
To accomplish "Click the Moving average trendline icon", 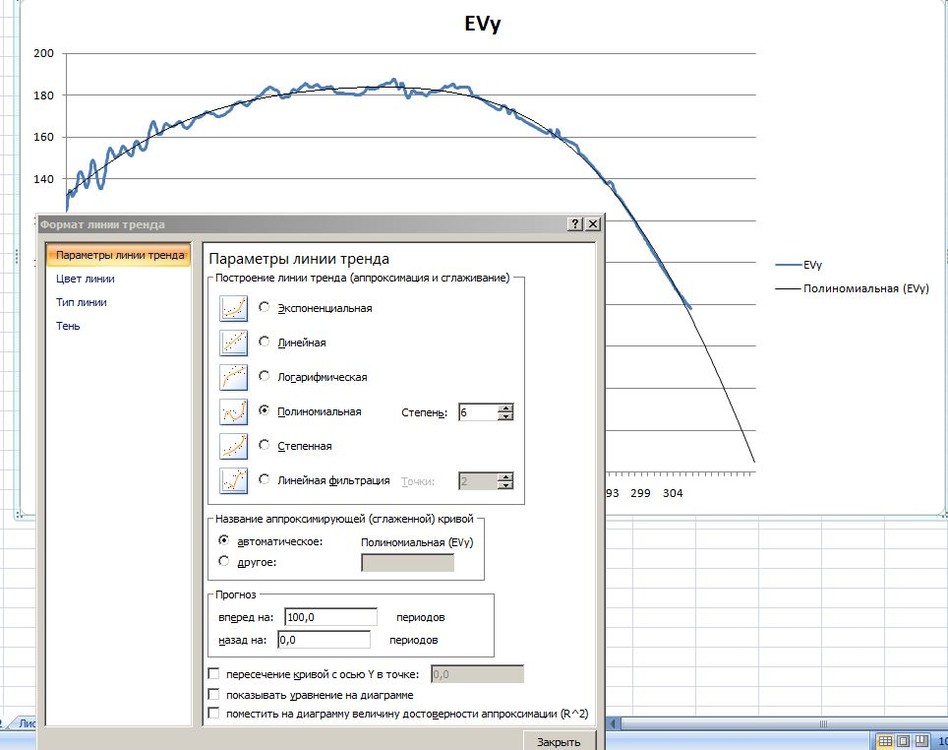I will click(x=233, y=480).
